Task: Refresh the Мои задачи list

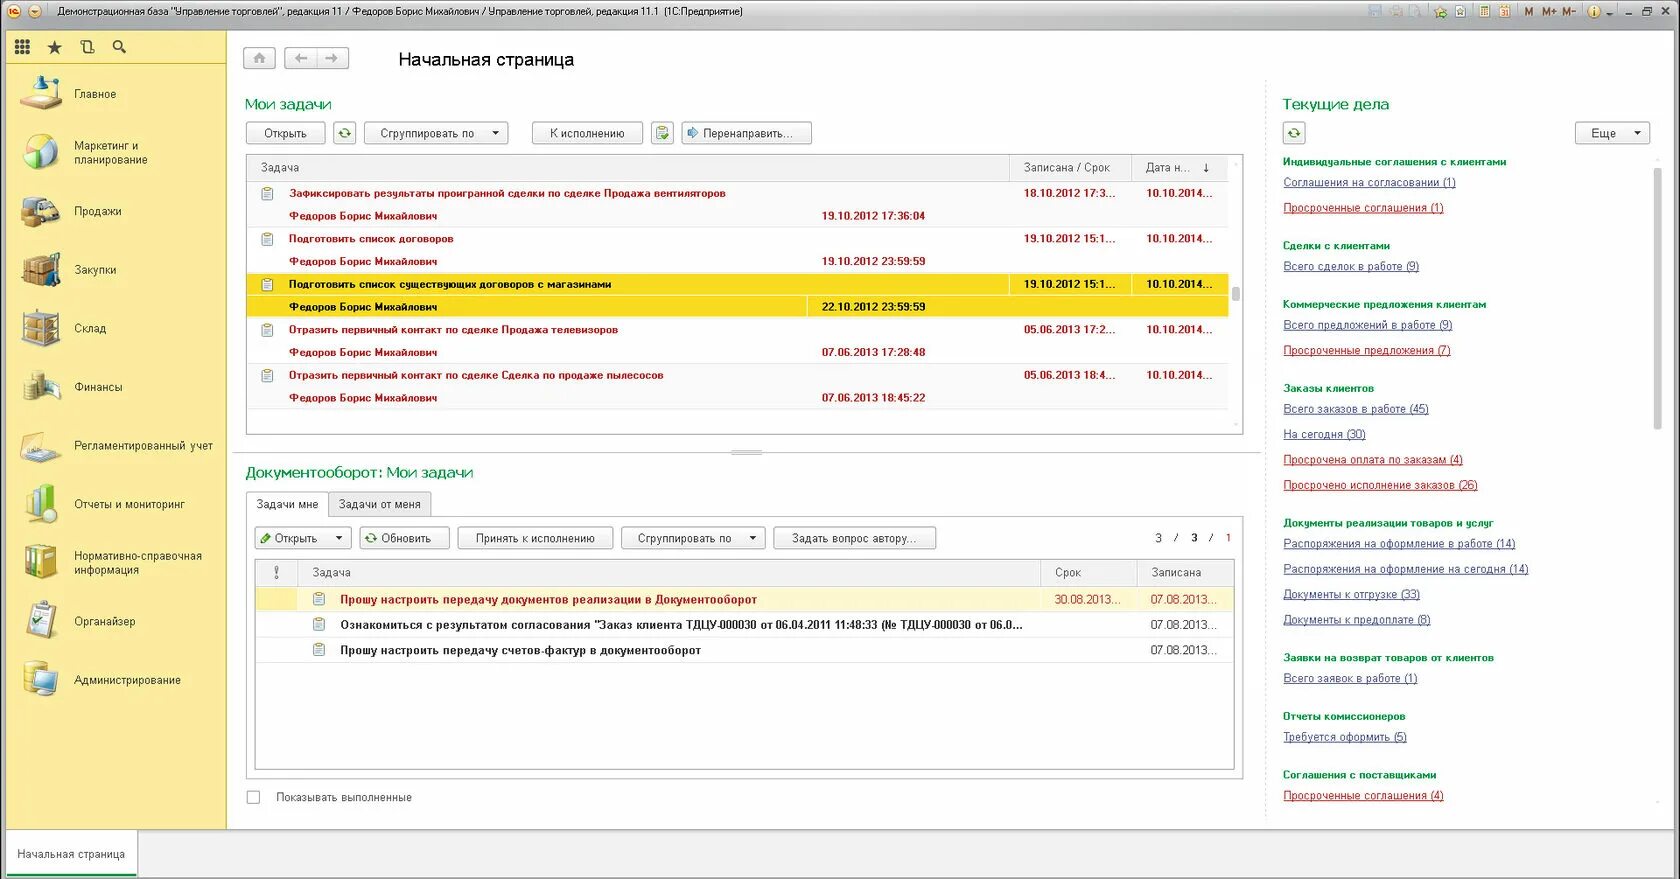Action: pyautogui.click(x=344, y=133)
